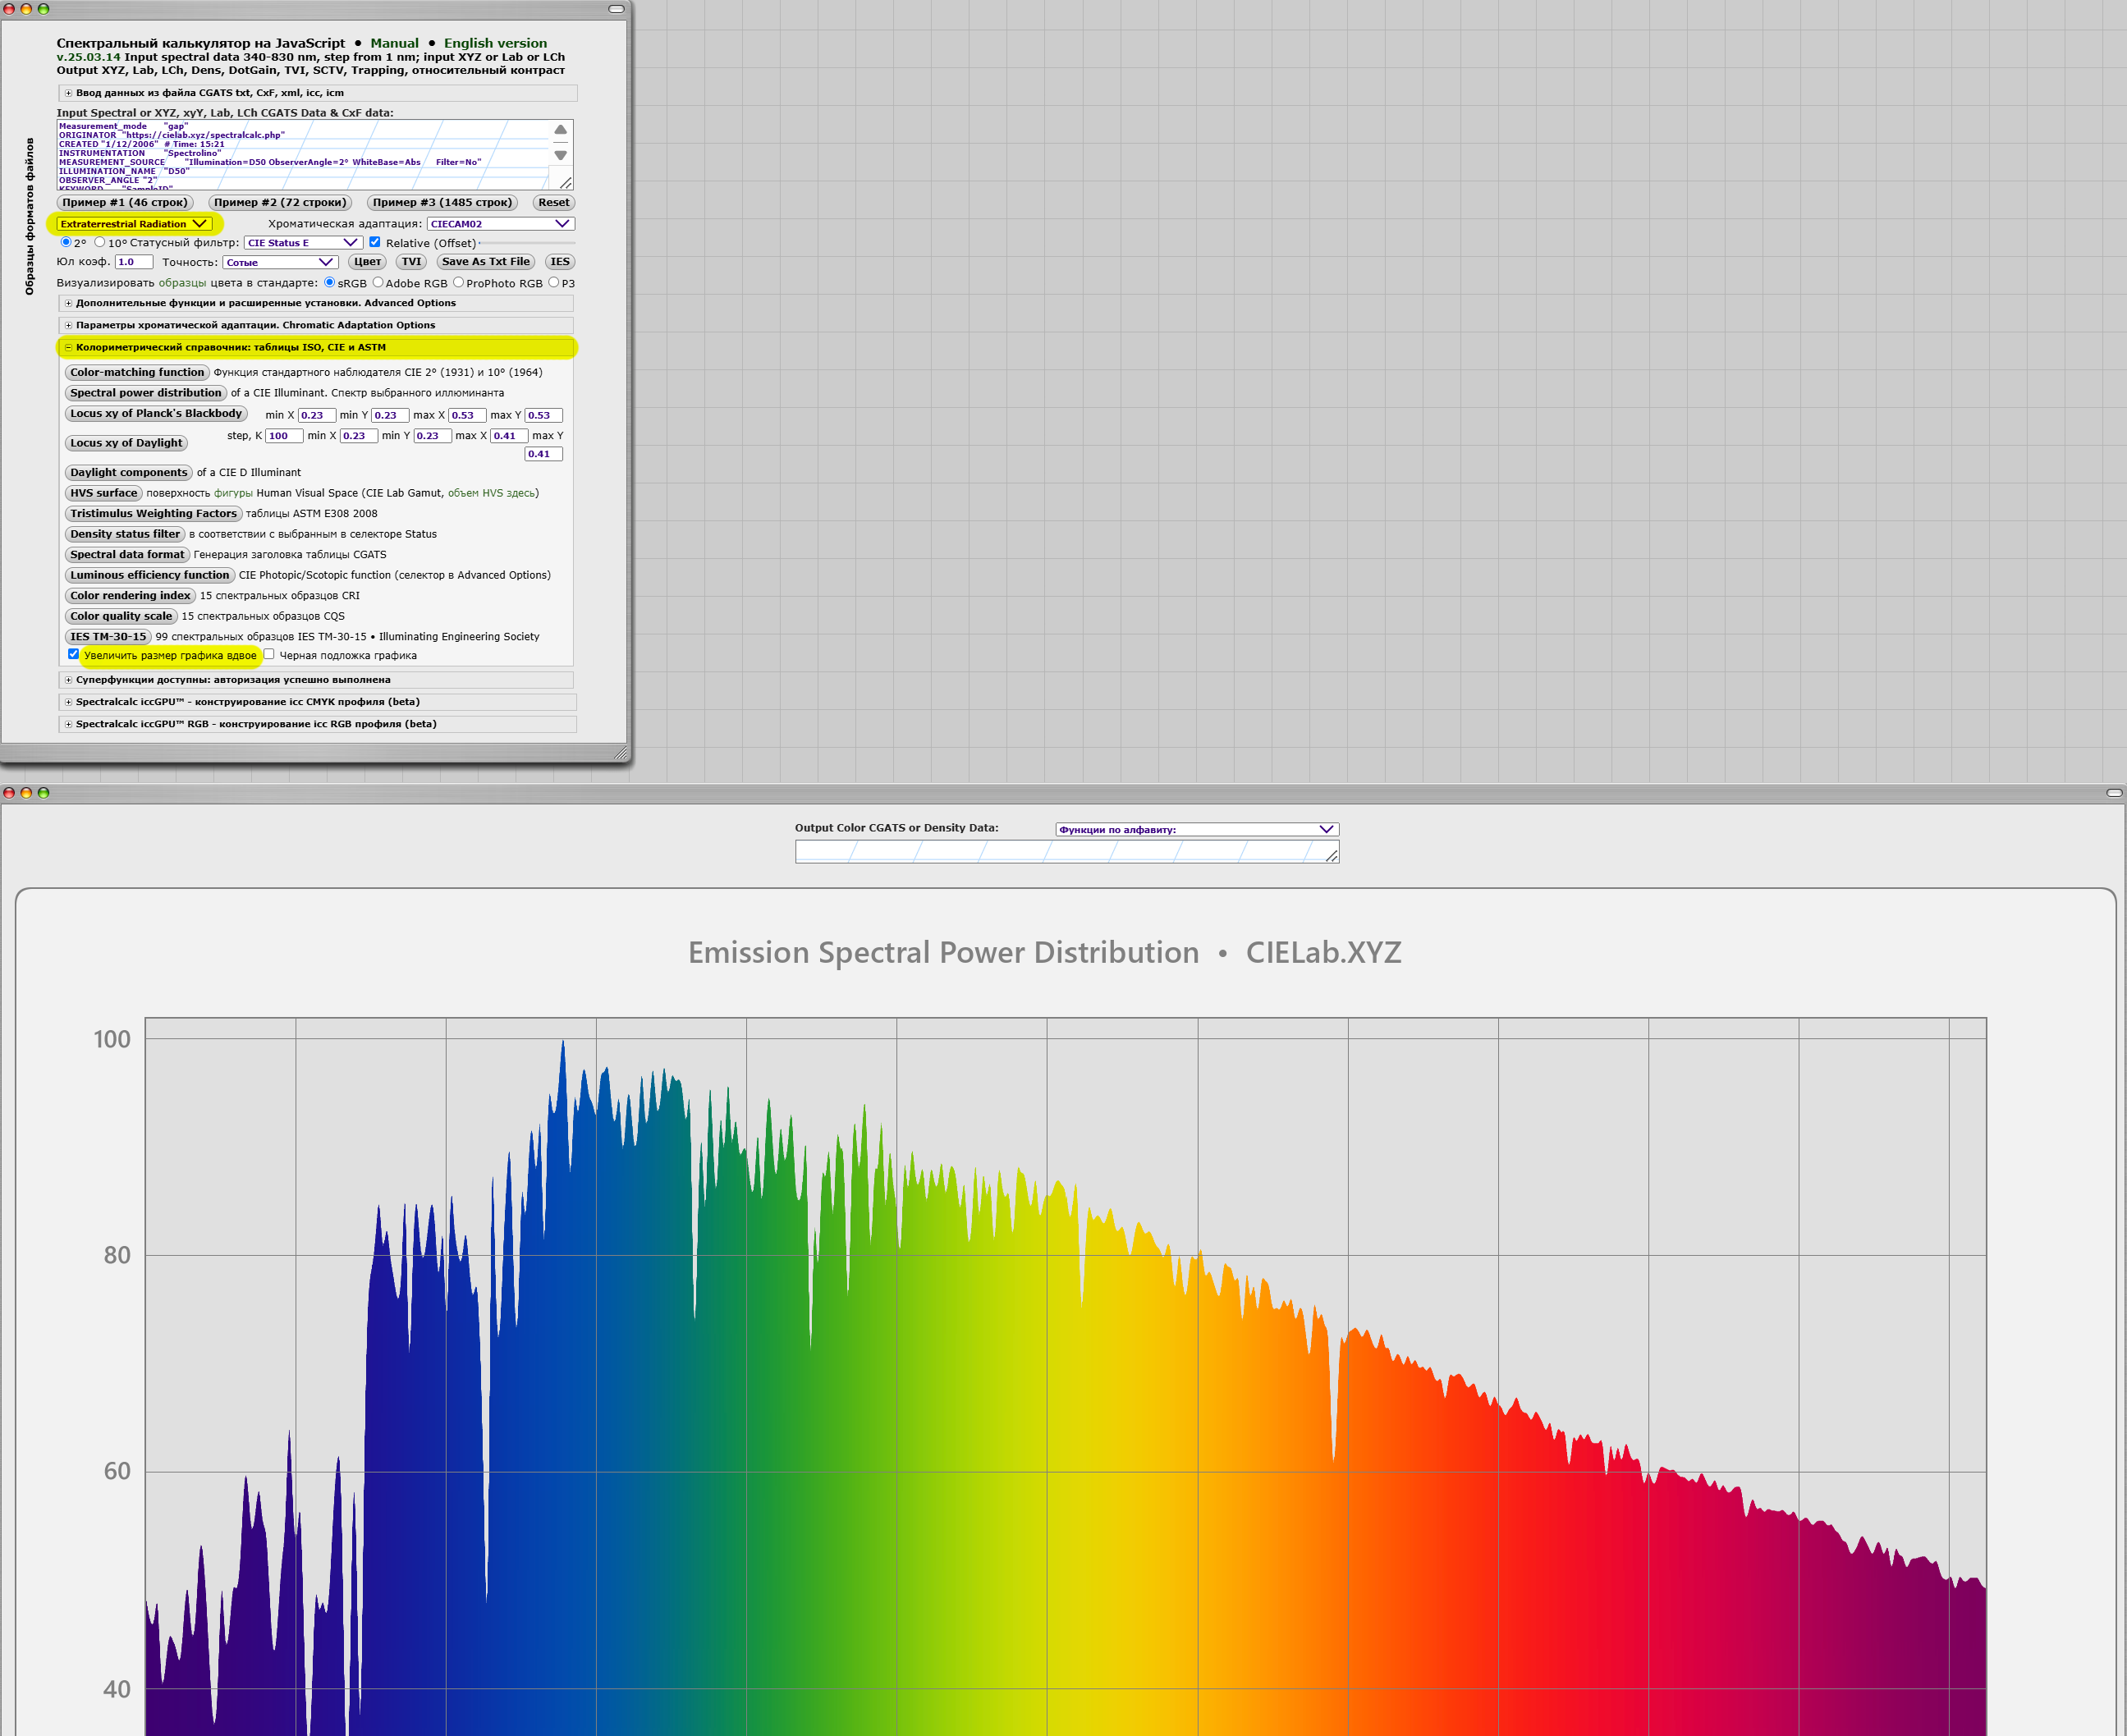Select the 10° observer radio button
The image size is (2127, 1736).
pyautogui.click(x=100, y=242)
